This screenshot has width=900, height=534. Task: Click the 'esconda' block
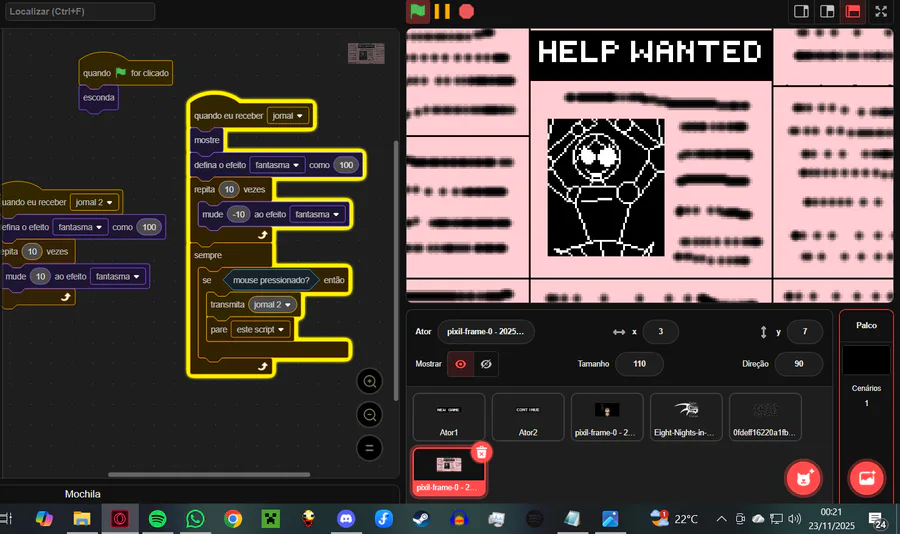tap(98, 98)
